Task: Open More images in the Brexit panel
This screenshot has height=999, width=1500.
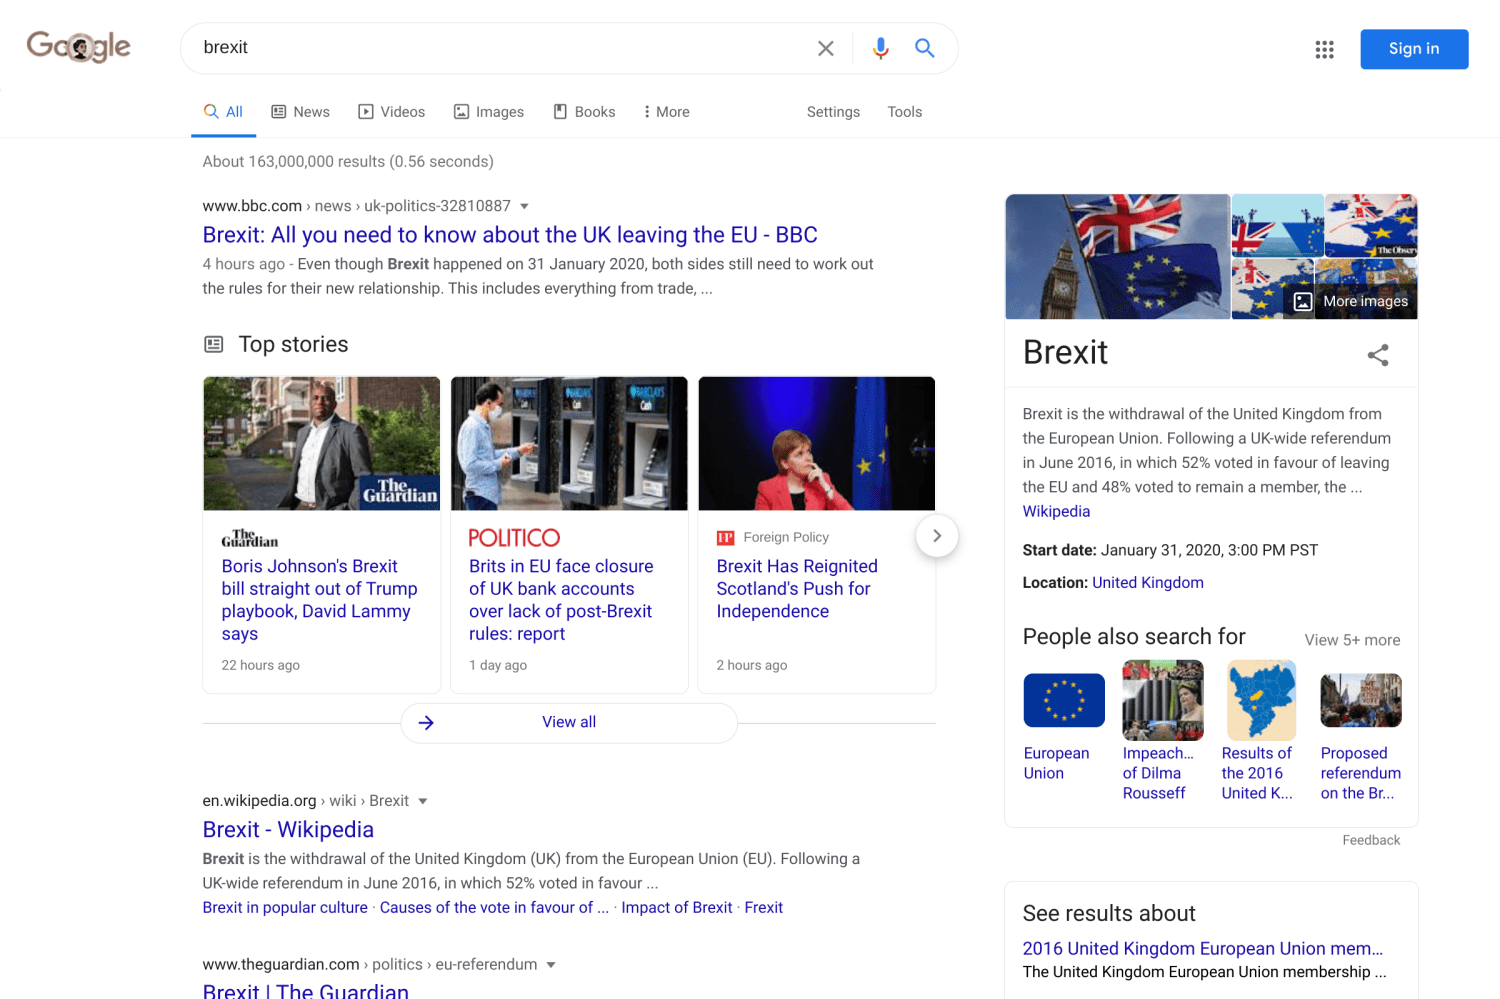Action: [1352, 301]
